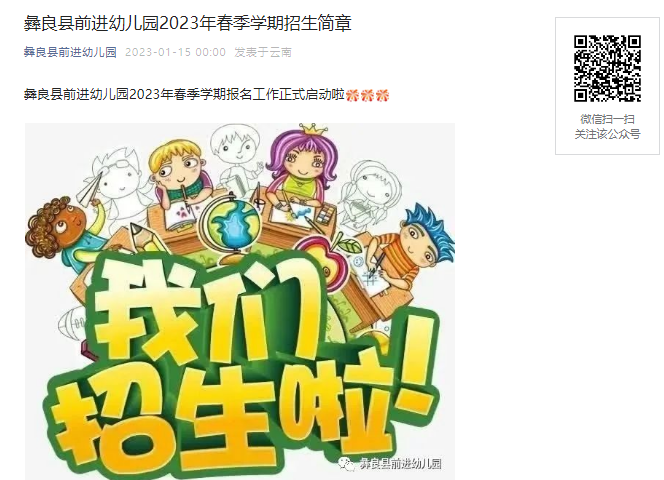Click the 关注该公众号 text under the QR code
The width and height of the screenshot is (664, 480).
pos(607,134)
